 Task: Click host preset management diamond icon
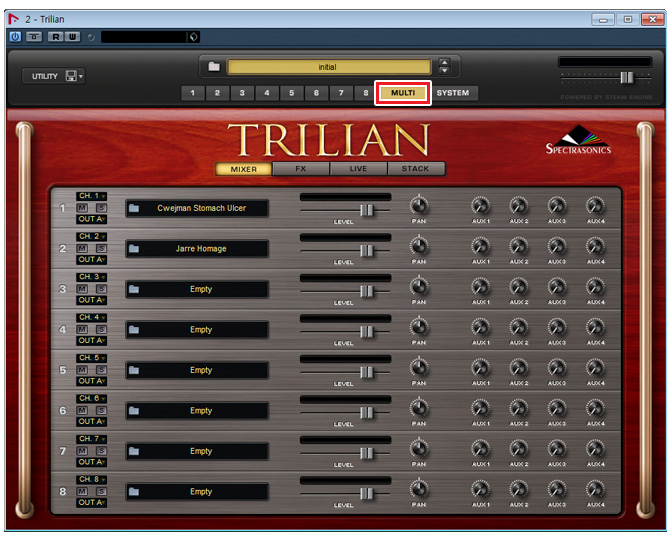coord(194,37)
